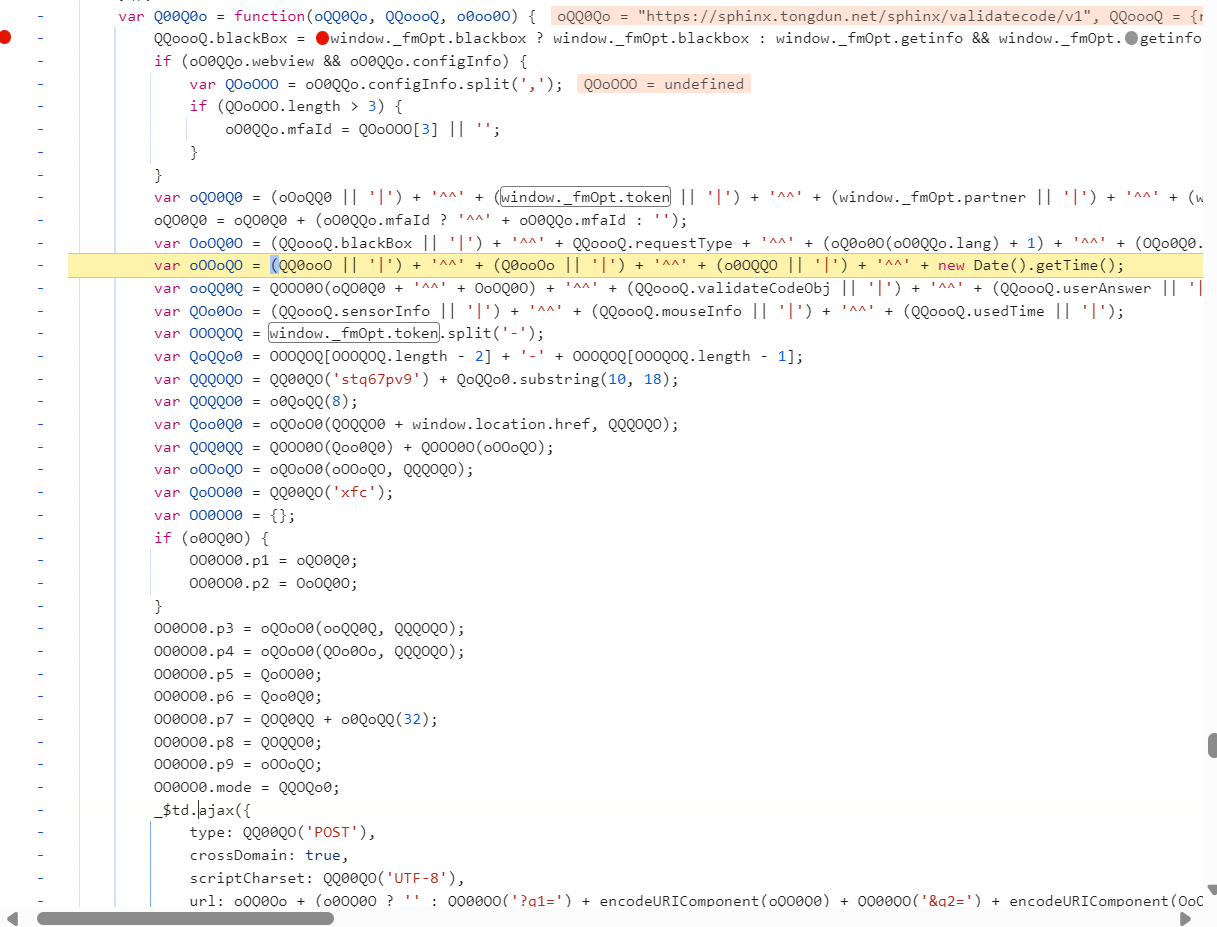The width and height of the screenshot is (1217, 927).
Task: Click the left arrow of horizontal scrollbar
Action: [x=10, y=918]
